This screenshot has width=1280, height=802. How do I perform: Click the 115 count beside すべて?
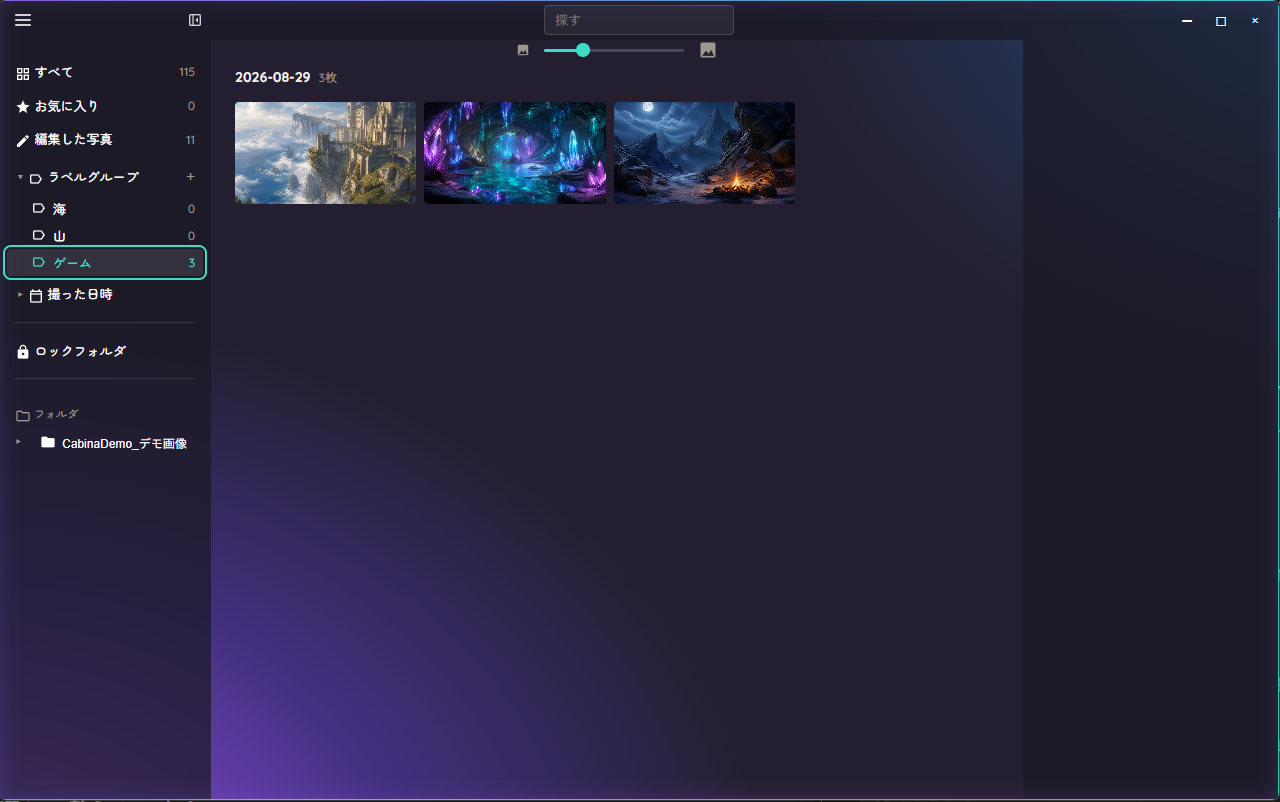pos(187,73)
